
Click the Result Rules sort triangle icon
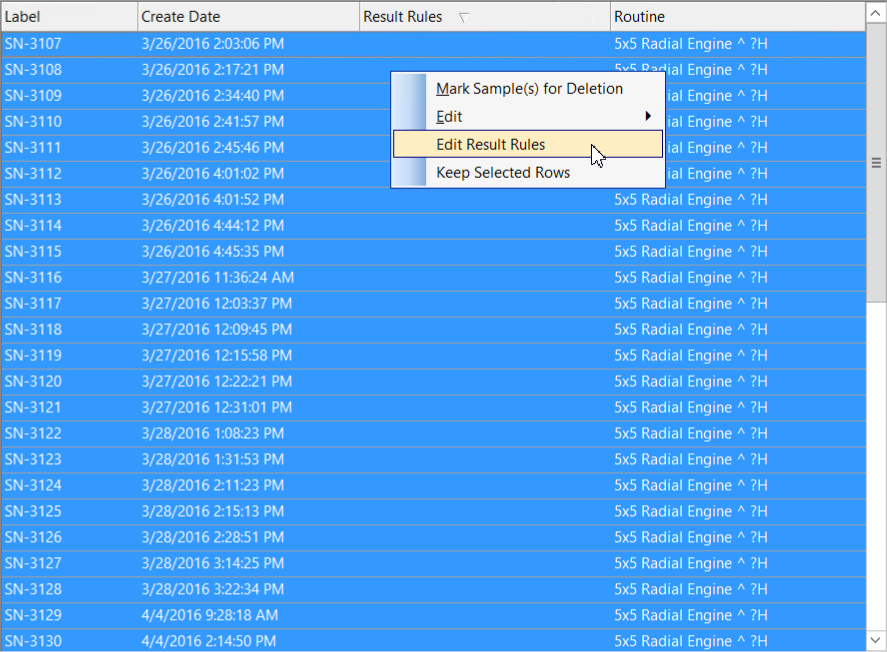point(463,17)
